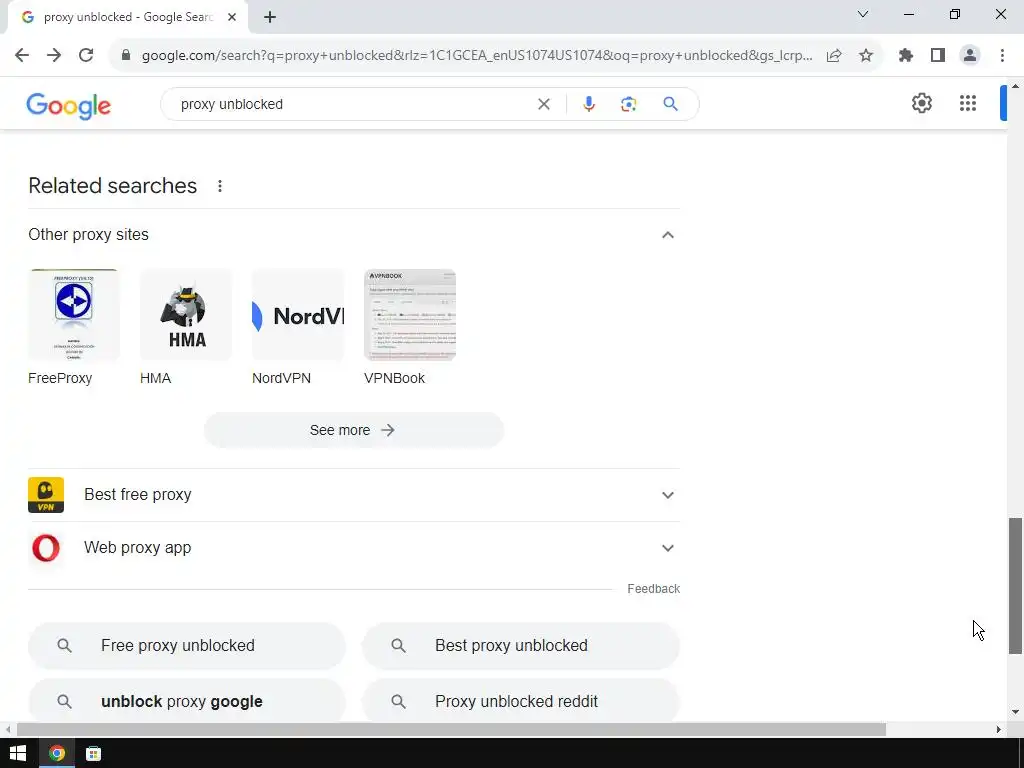The width and height of the screenshot is (1024, 768).
Task: Go to Google homepage via logo
Action: tap(69, 105)
